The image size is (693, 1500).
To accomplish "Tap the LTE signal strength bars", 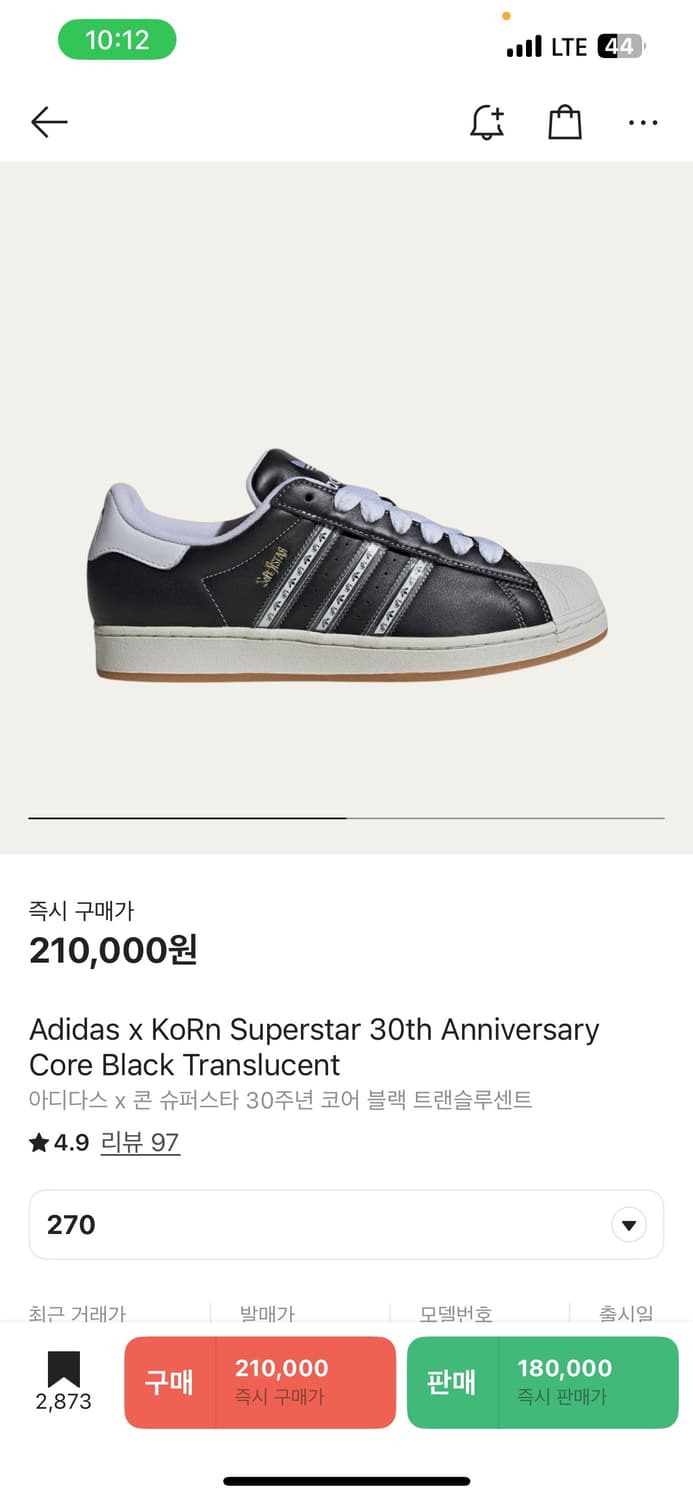I will click(524, 46).
